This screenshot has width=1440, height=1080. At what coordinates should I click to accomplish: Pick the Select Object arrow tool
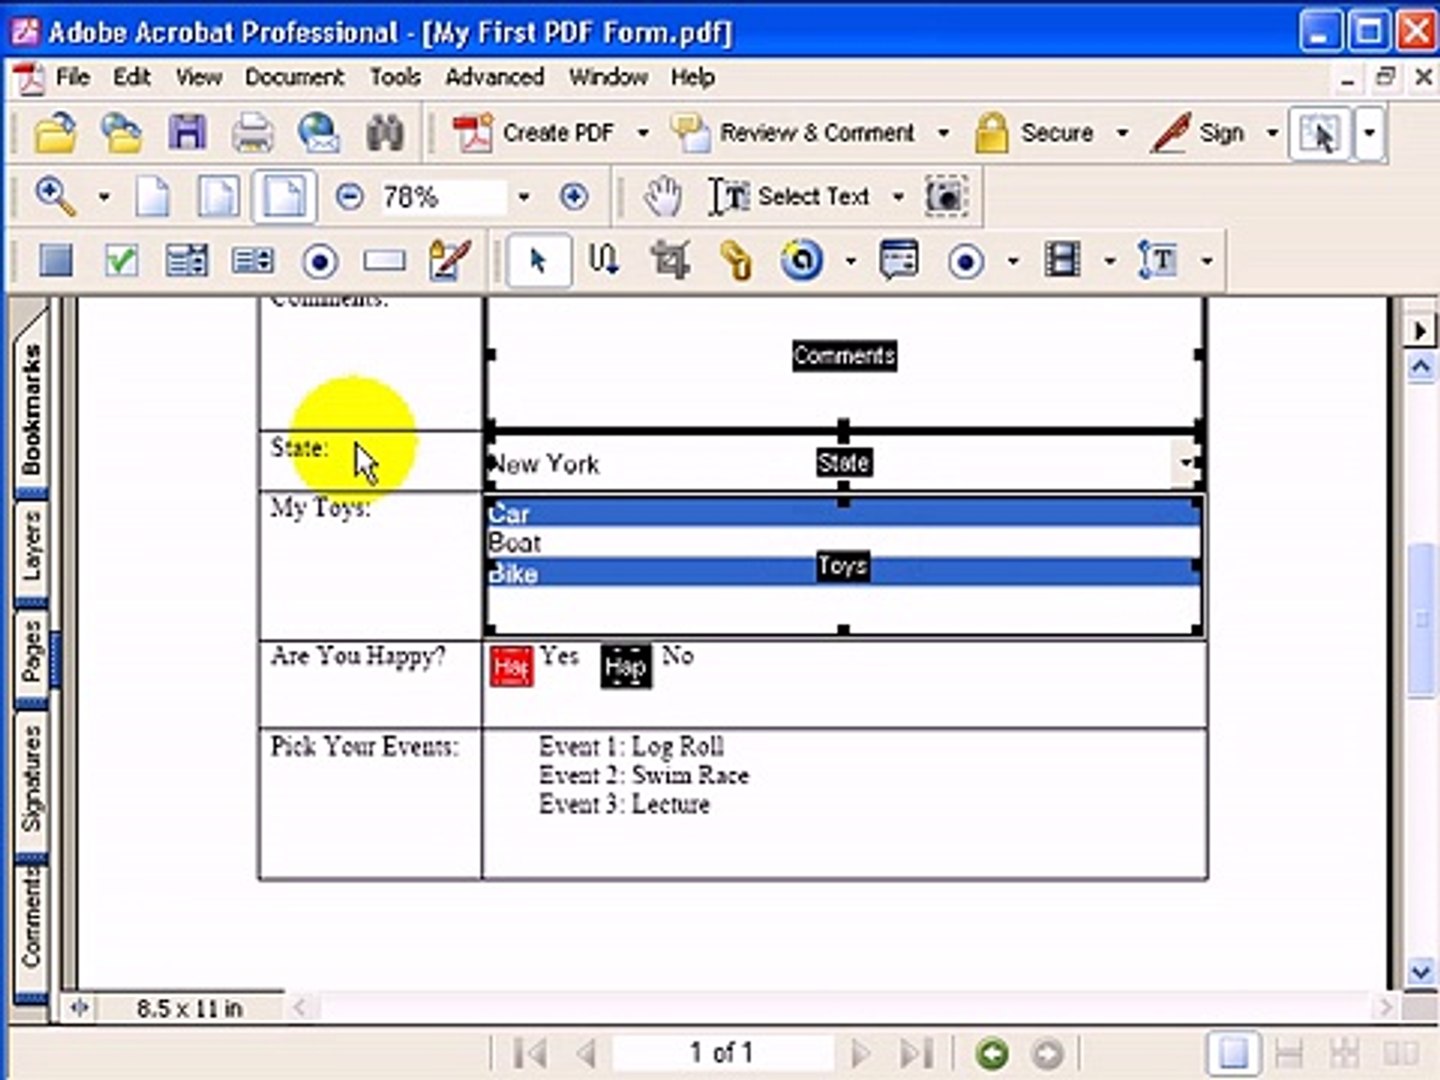pos(538,261)
